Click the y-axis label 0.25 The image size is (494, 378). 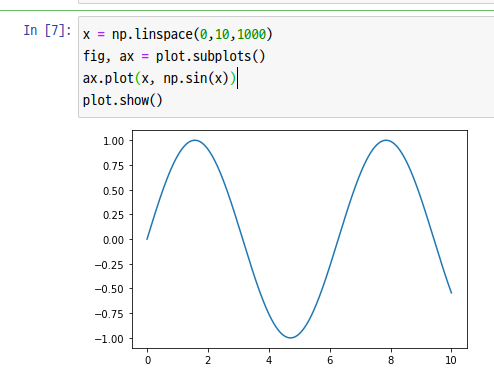point(114,215)
